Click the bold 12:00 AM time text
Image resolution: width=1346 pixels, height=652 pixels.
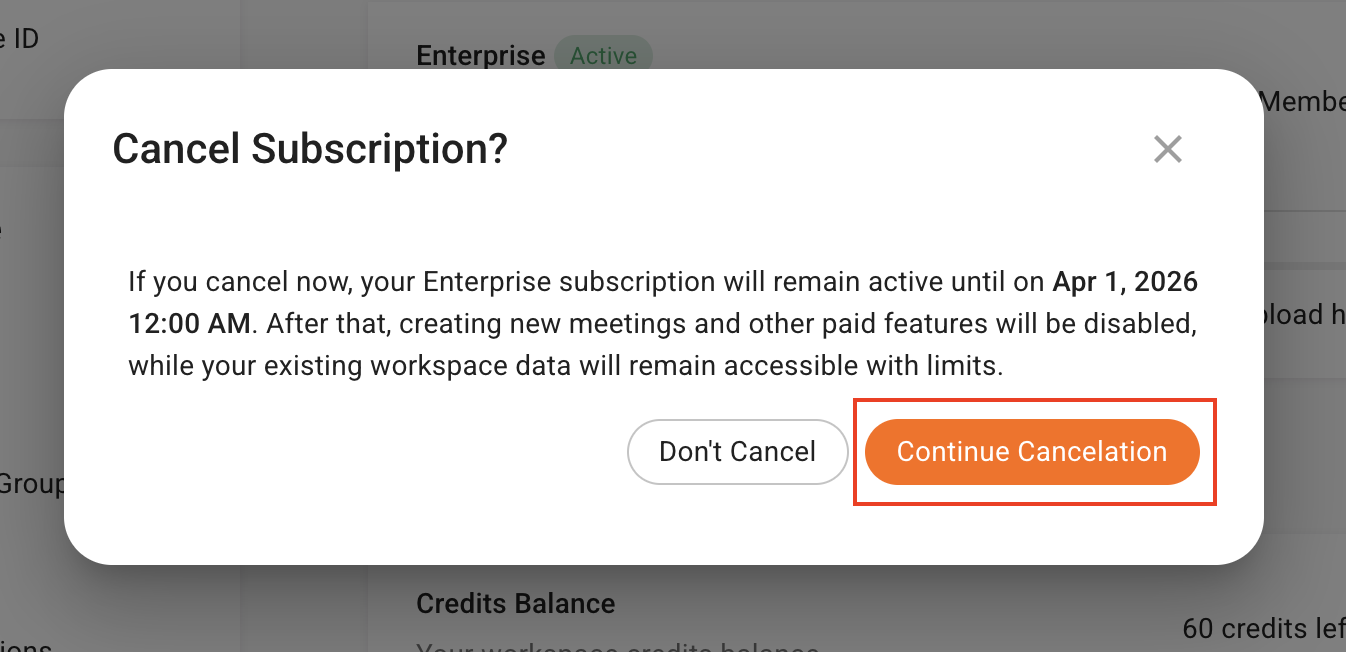tap(191, 324)
